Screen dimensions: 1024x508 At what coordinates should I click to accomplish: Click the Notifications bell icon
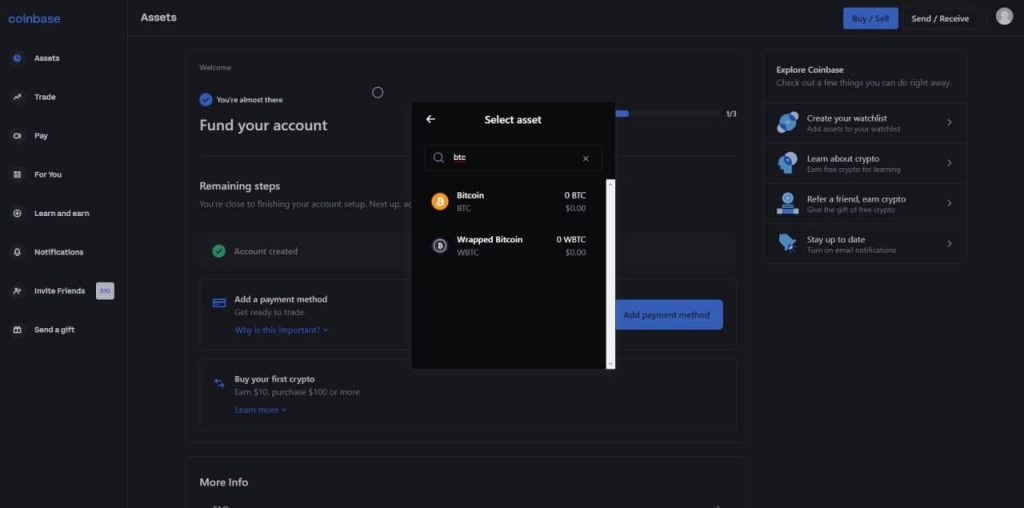[x=18, y=252]
